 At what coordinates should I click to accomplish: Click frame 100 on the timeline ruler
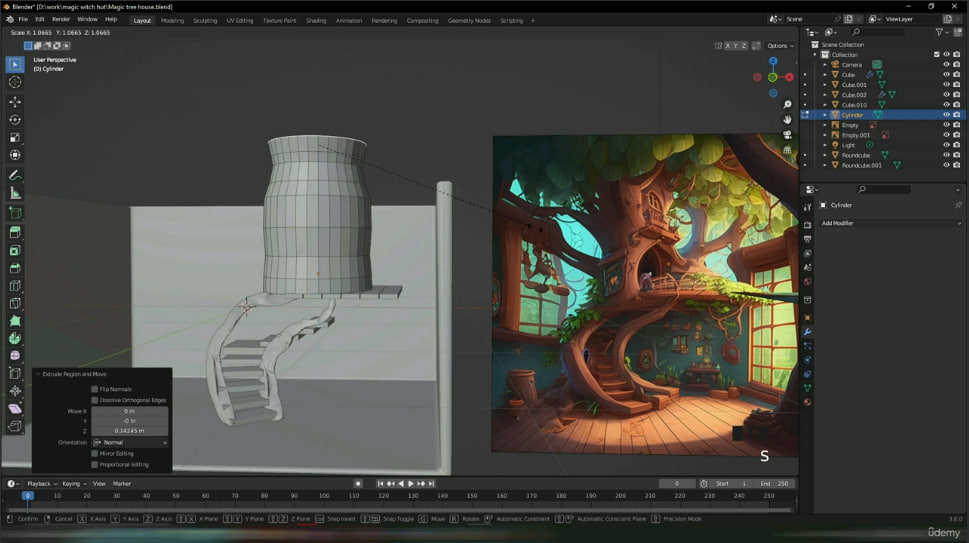324,496
